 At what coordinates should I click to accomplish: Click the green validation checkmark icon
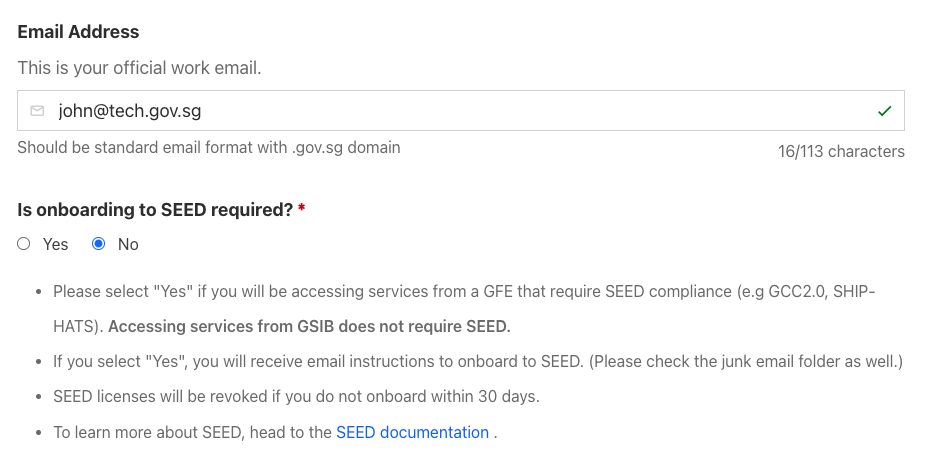[884, 111]
